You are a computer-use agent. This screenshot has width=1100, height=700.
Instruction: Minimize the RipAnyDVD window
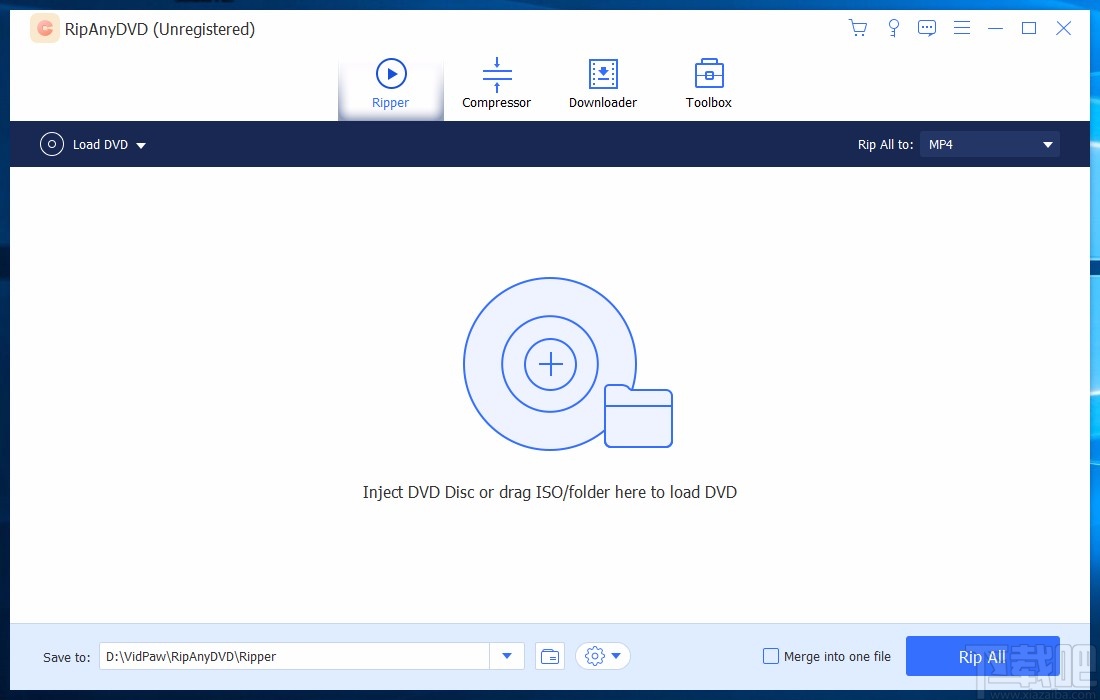(995, 28)
